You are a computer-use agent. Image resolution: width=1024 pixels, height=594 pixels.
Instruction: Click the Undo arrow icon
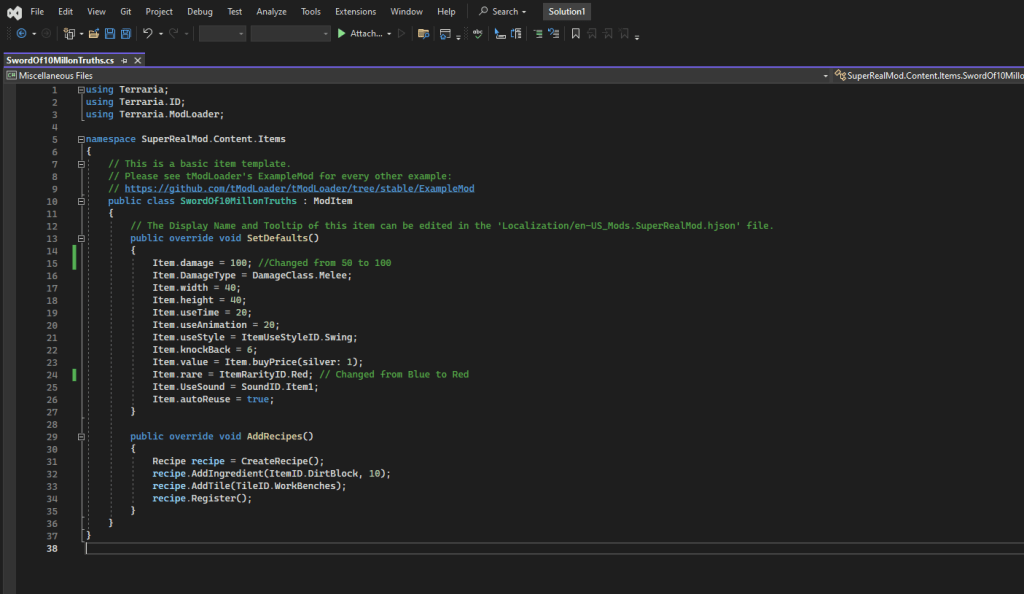click(x=148, y=34)
